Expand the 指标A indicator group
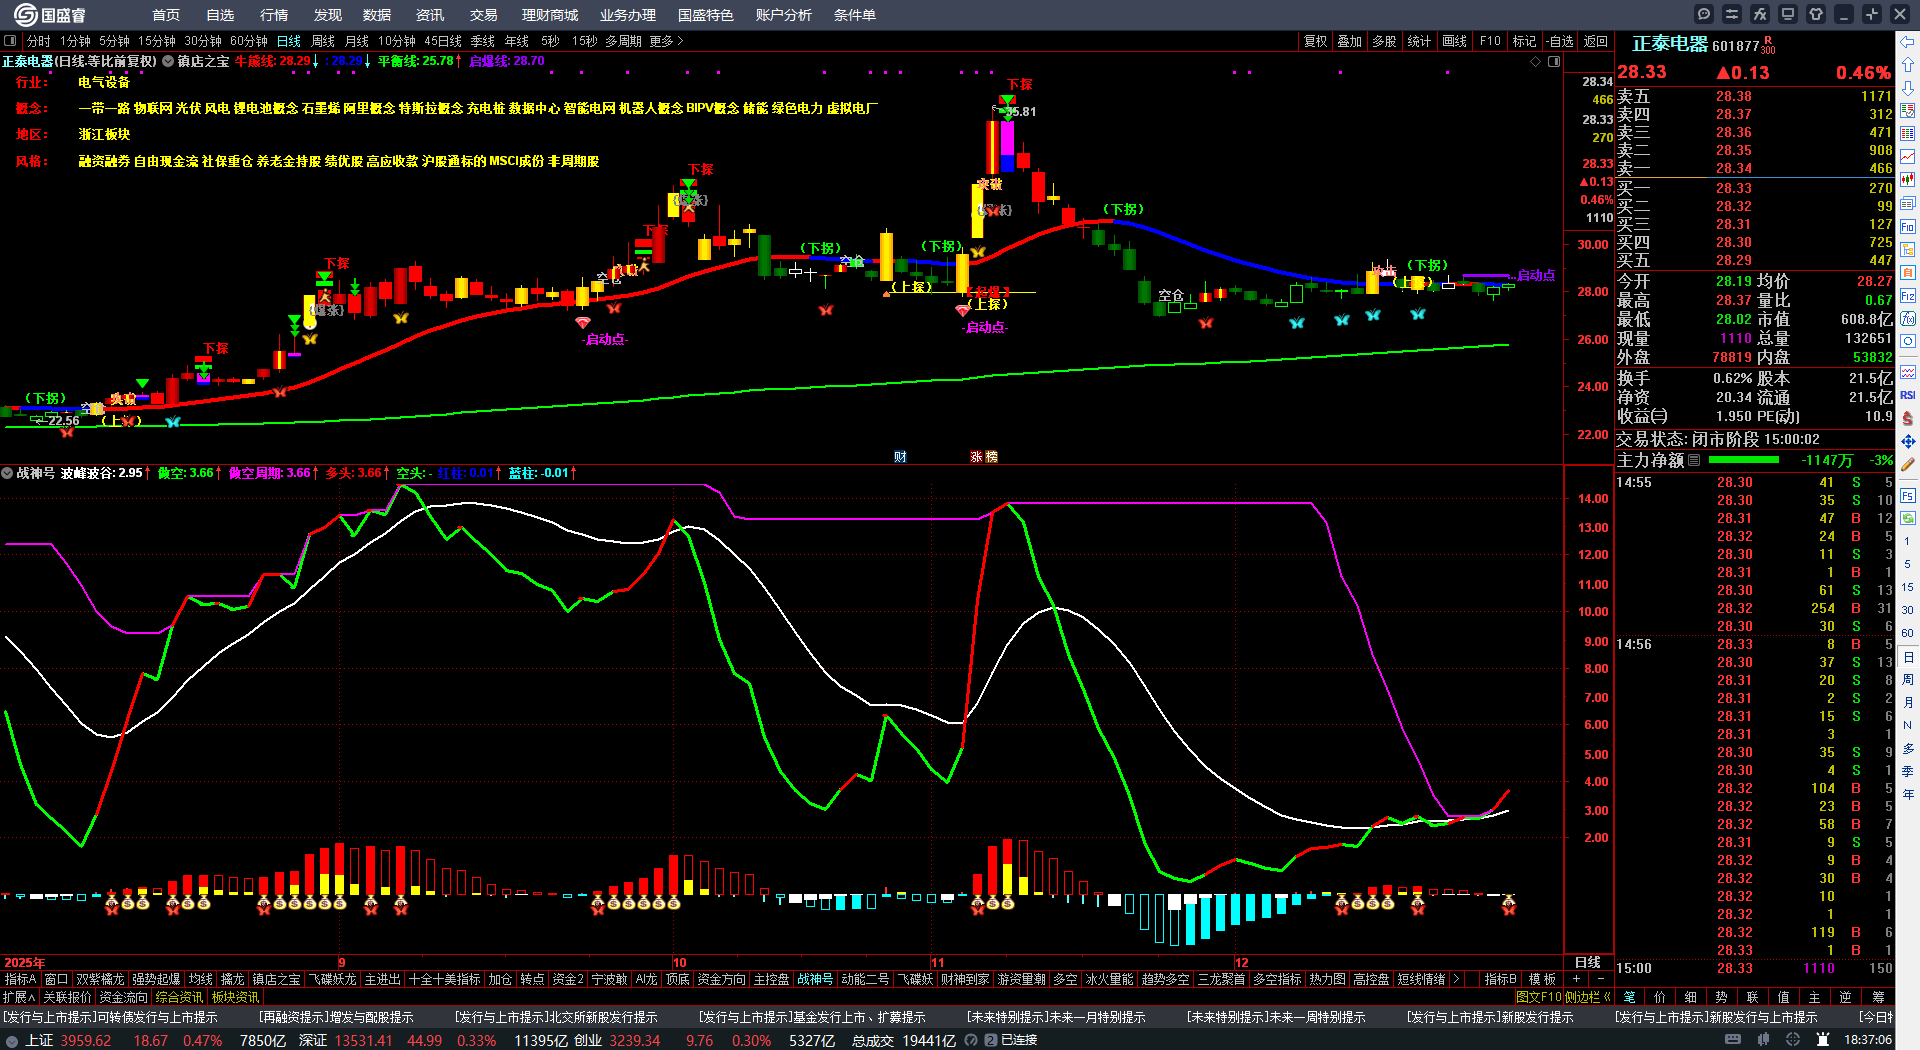The width and height of the screenshot is (1920, 1050). pos(20,979)
